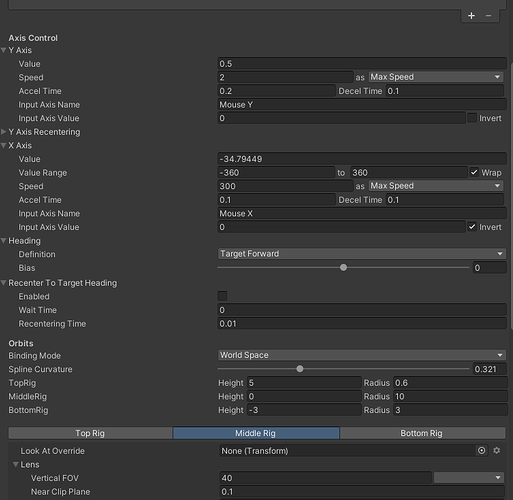Open the Y Axis Max Speed dropdown
Screen dimensions: 513x500
pyautogui.click(x=436, y=77)
